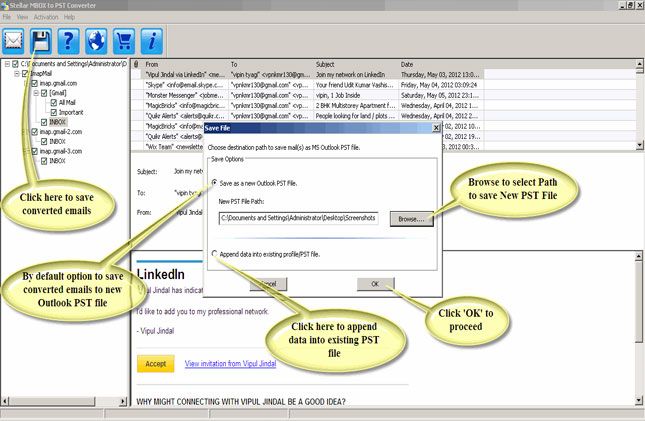Click the preview pane vertical scrollbar thumb
Screen dimensions: 645x421
(x=638, y=302)
